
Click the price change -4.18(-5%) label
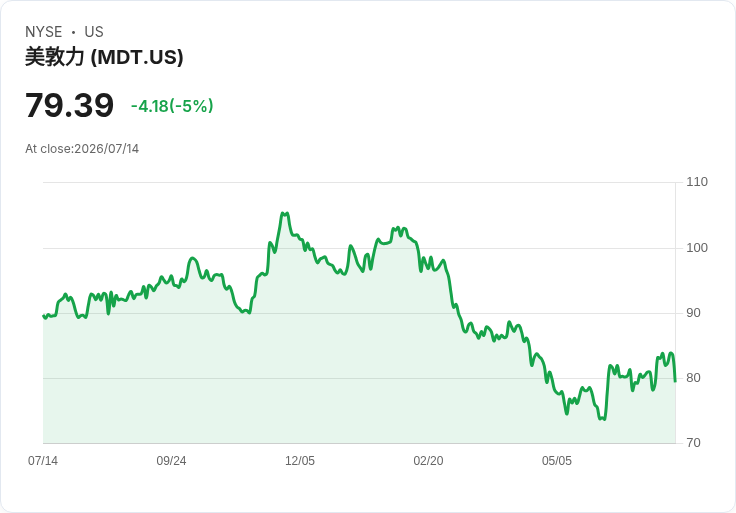pyautogui.click(x=172, y=106)
